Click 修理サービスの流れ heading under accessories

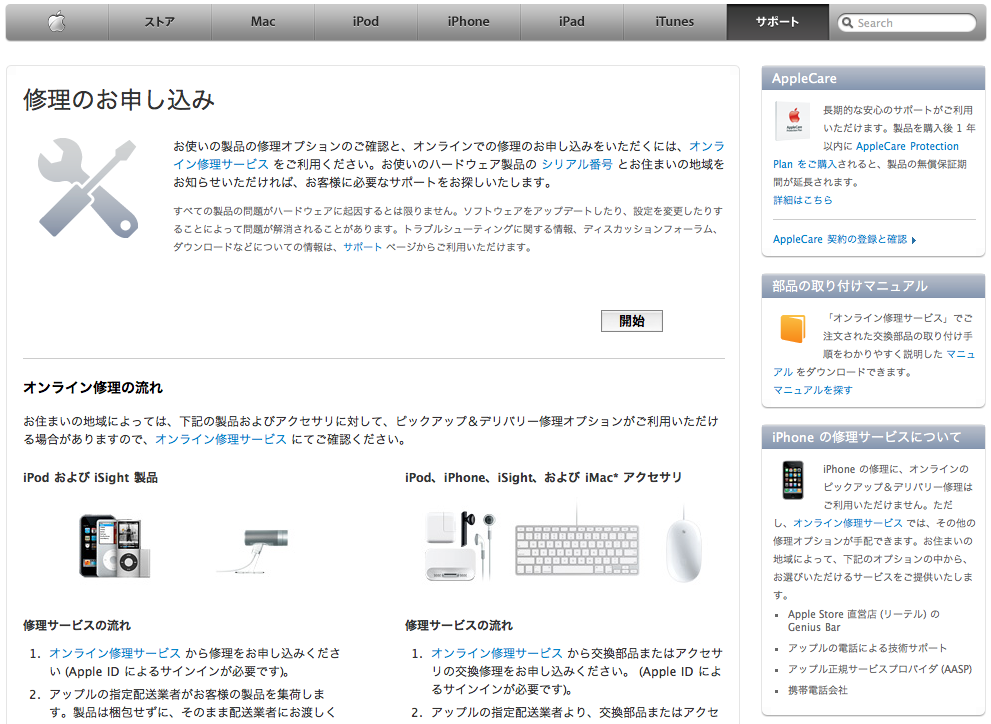[x=459, y=625]
